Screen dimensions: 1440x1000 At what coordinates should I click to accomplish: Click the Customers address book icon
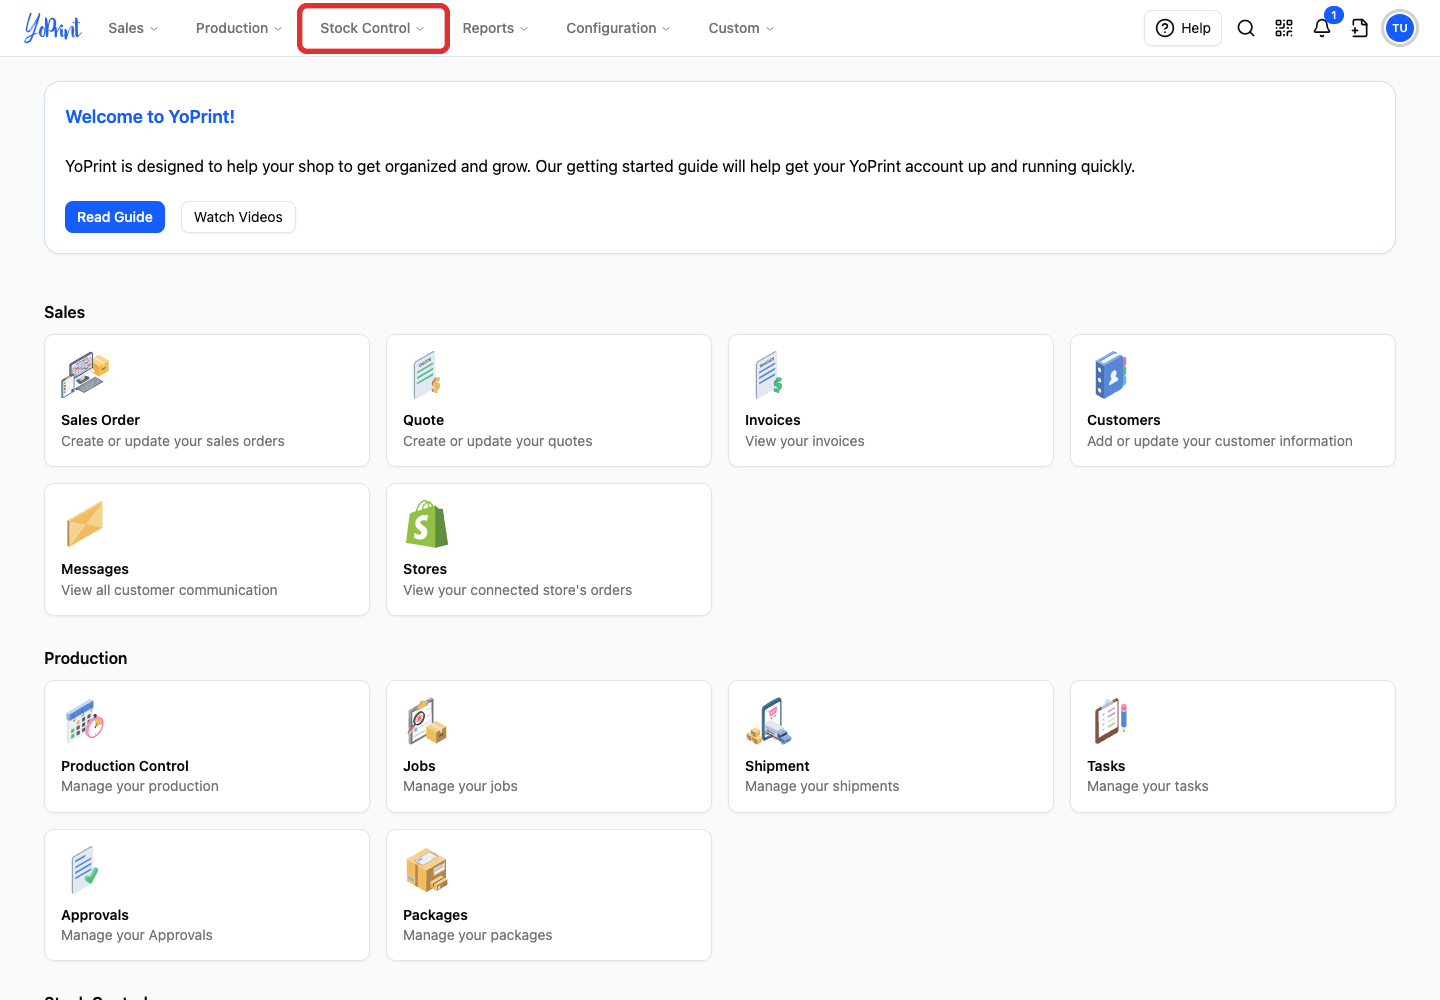[x=1110, y=375]
